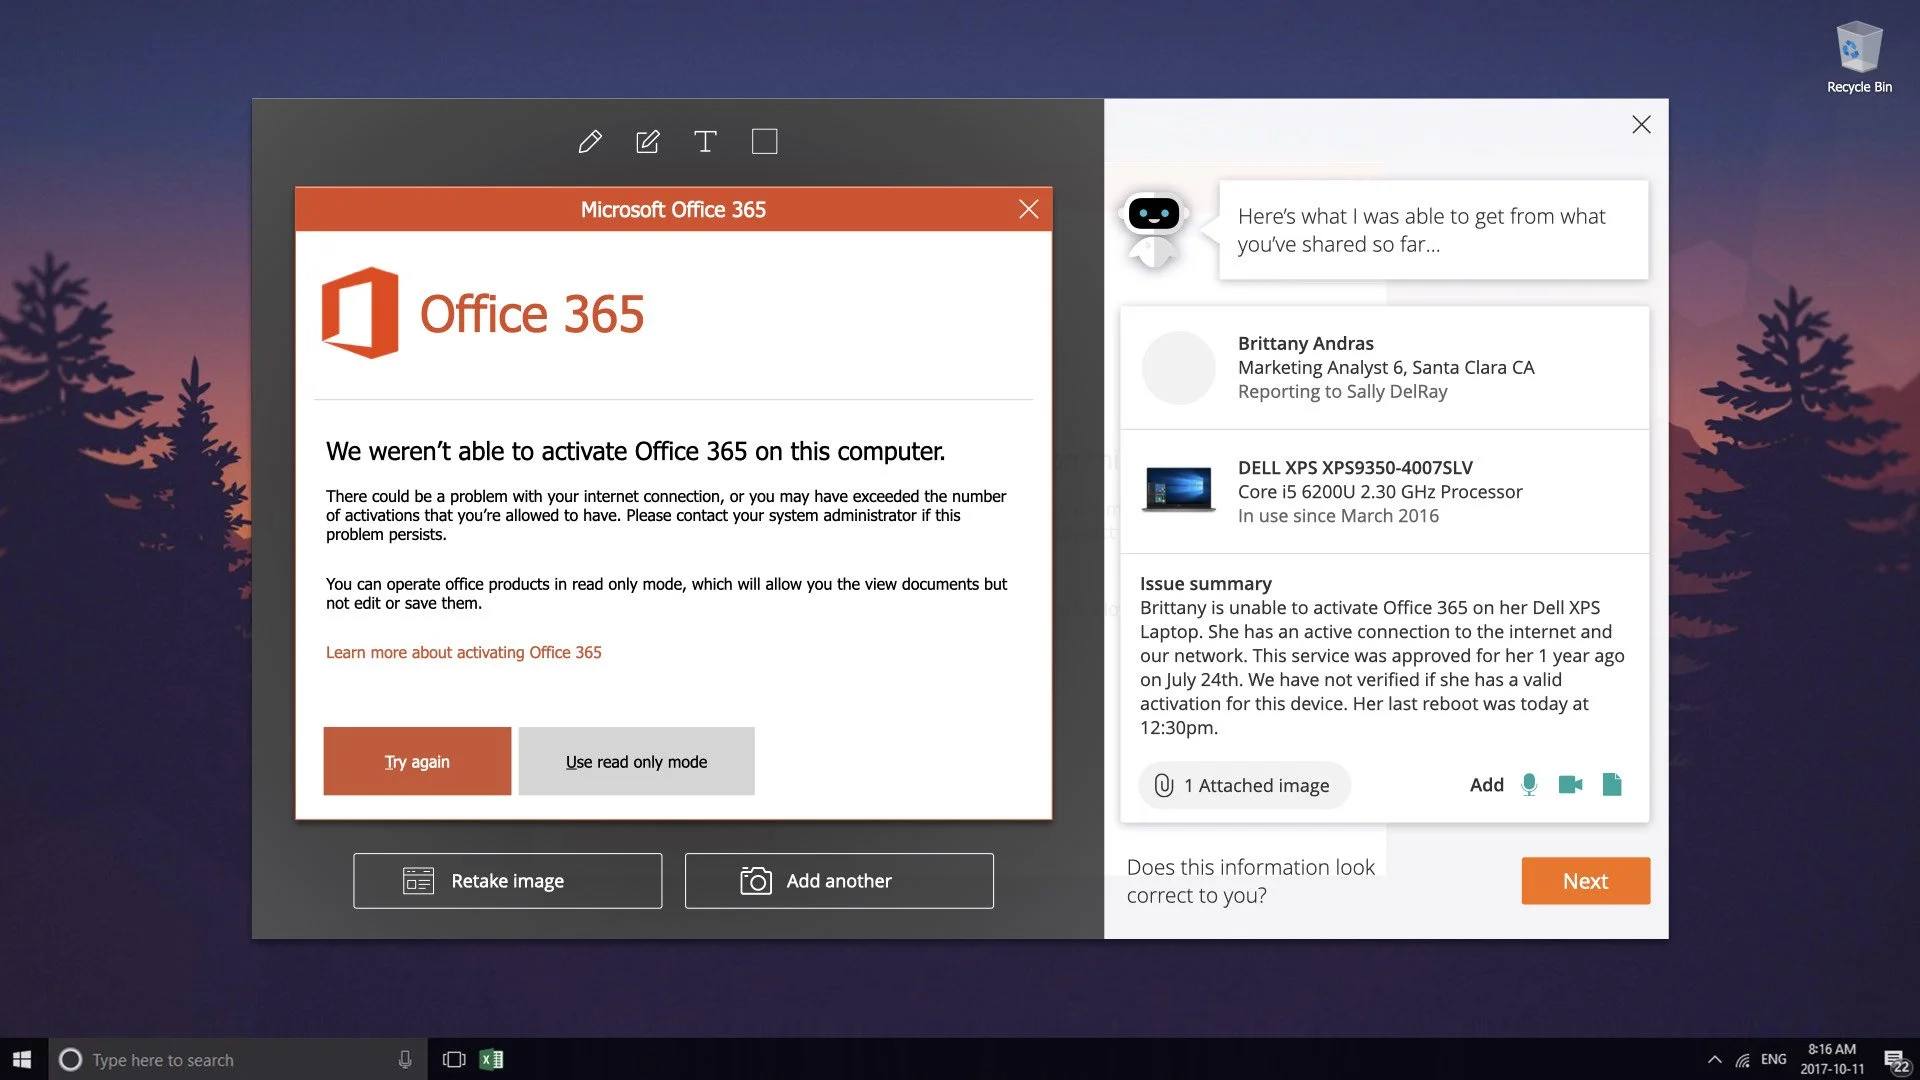Open the 1 Attached image chip
The height and width of the screenshot is (1080, 1920).
(1244, 785)
